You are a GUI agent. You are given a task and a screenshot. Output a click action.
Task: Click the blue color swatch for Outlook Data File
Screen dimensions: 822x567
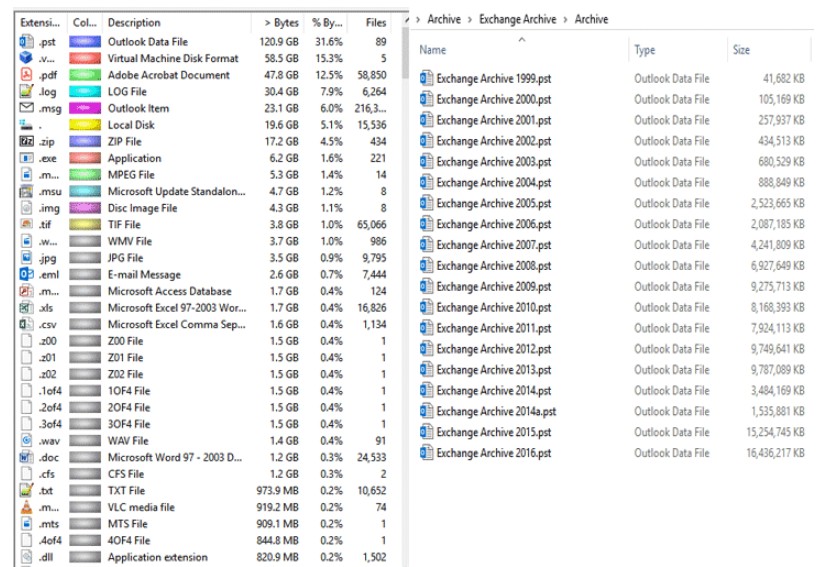(85, 41)
